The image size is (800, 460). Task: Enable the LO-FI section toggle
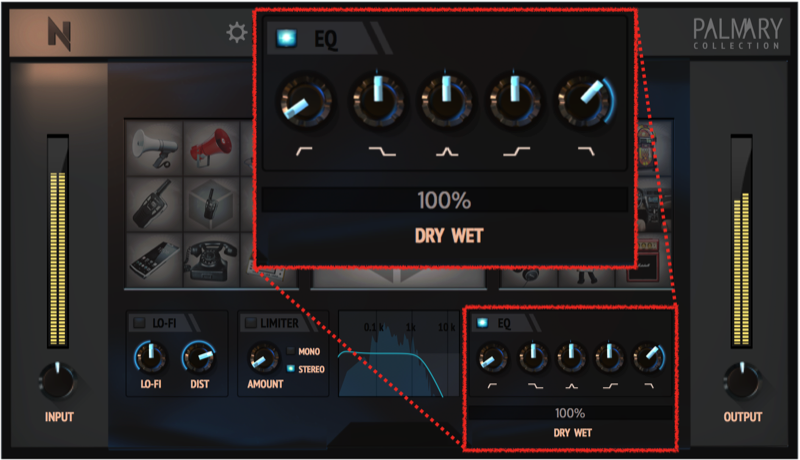(139, 323)
